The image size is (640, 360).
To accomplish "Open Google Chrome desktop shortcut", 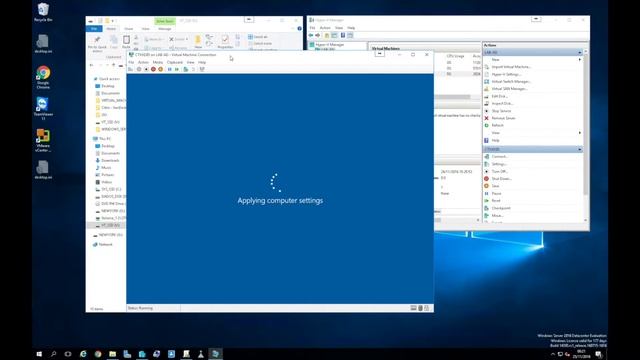I will click(43, 78).
